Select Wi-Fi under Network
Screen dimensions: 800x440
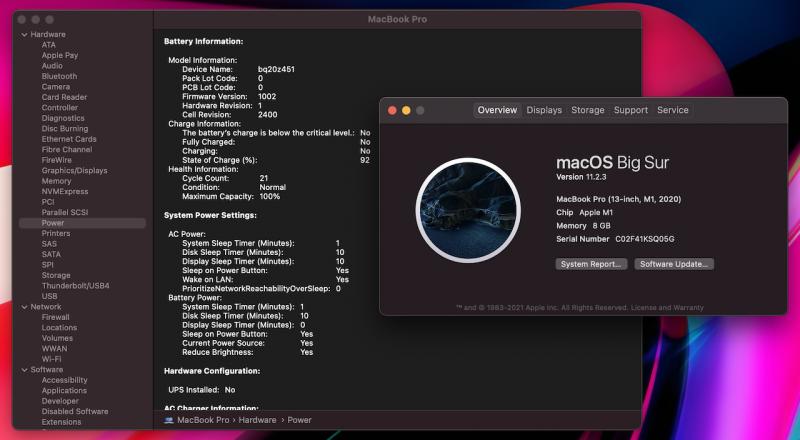tap(51, 359)
